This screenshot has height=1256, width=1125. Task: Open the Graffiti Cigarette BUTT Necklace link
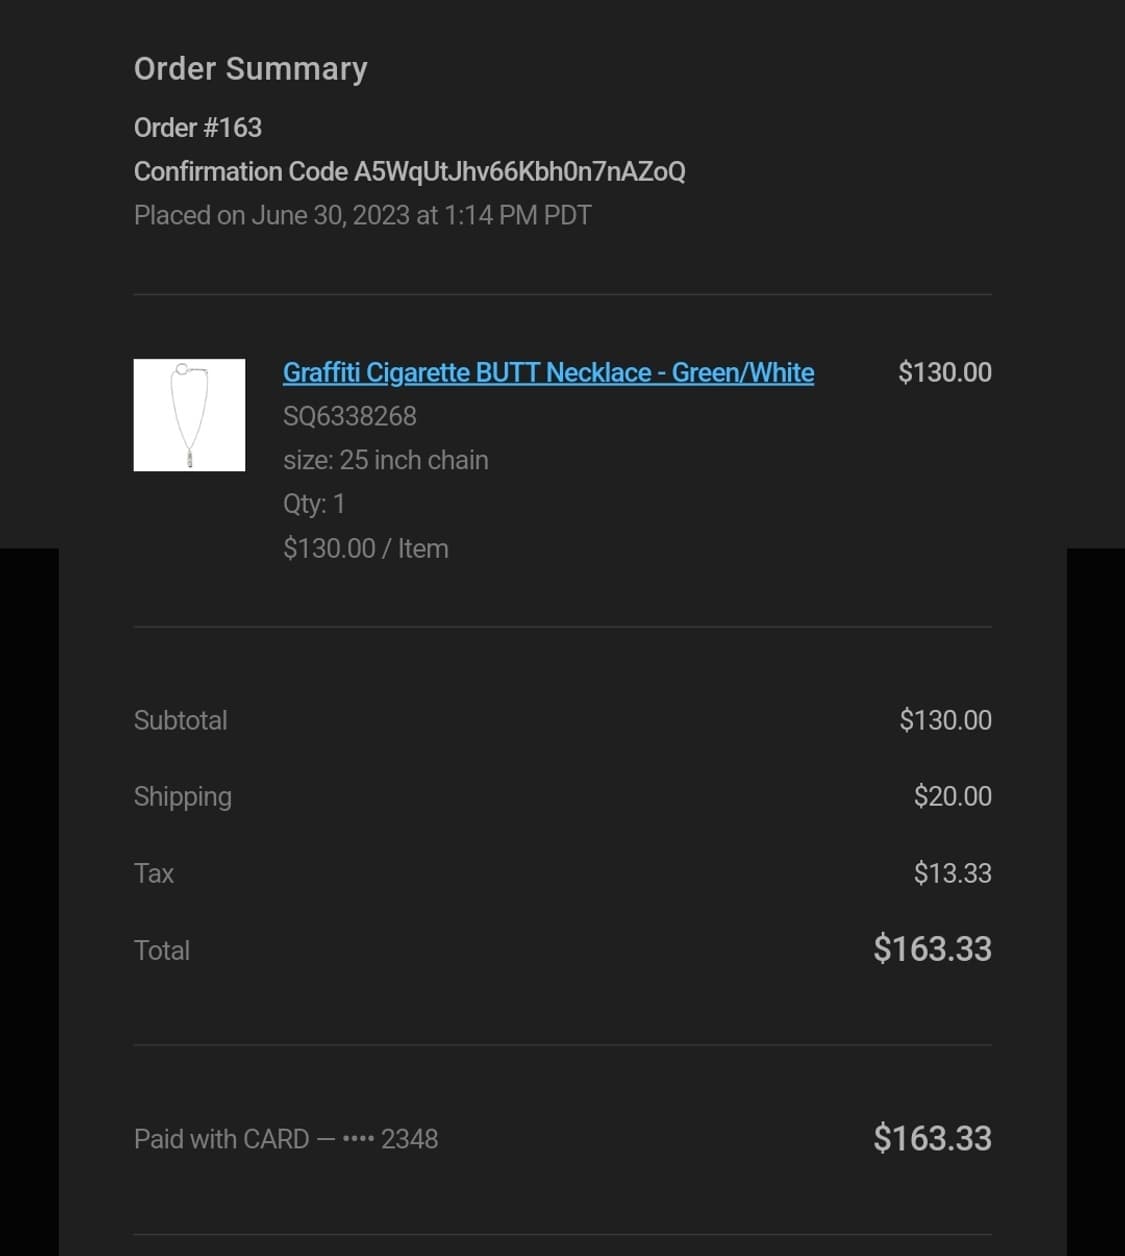(x=548, y=373)
